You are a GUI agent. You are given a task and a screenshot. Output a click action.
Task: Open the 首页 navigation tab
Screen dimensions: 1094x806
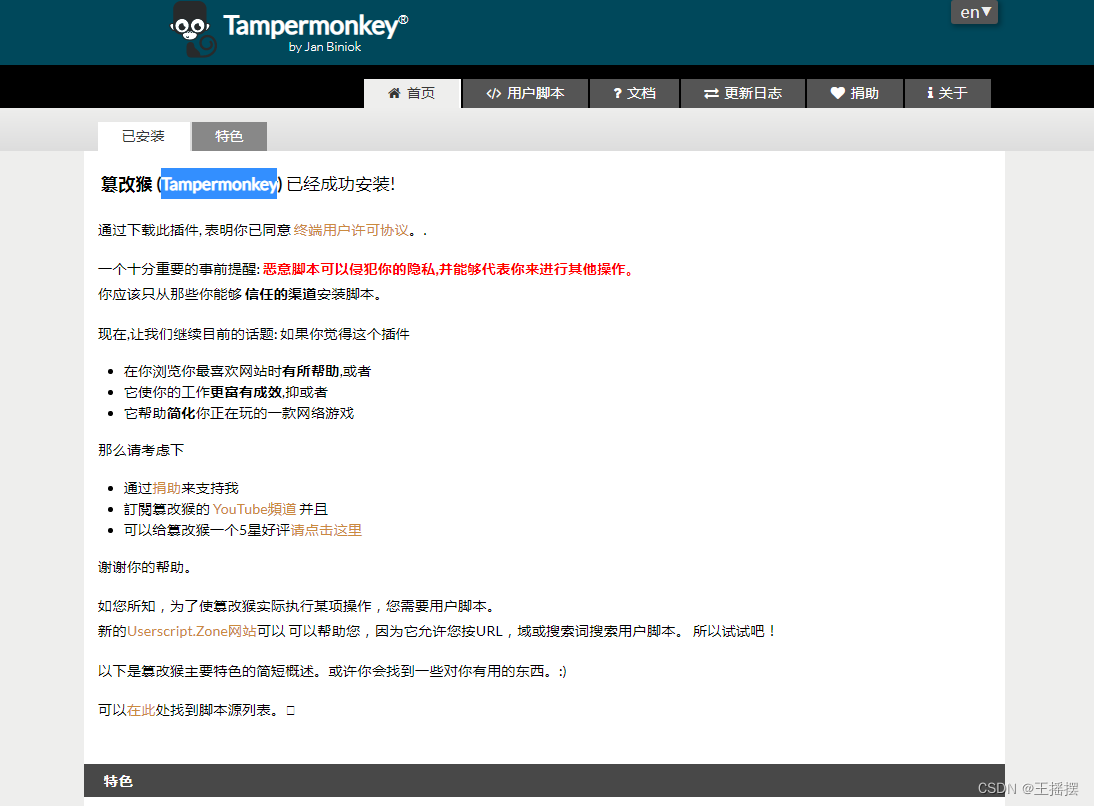[x=412, y=94]
